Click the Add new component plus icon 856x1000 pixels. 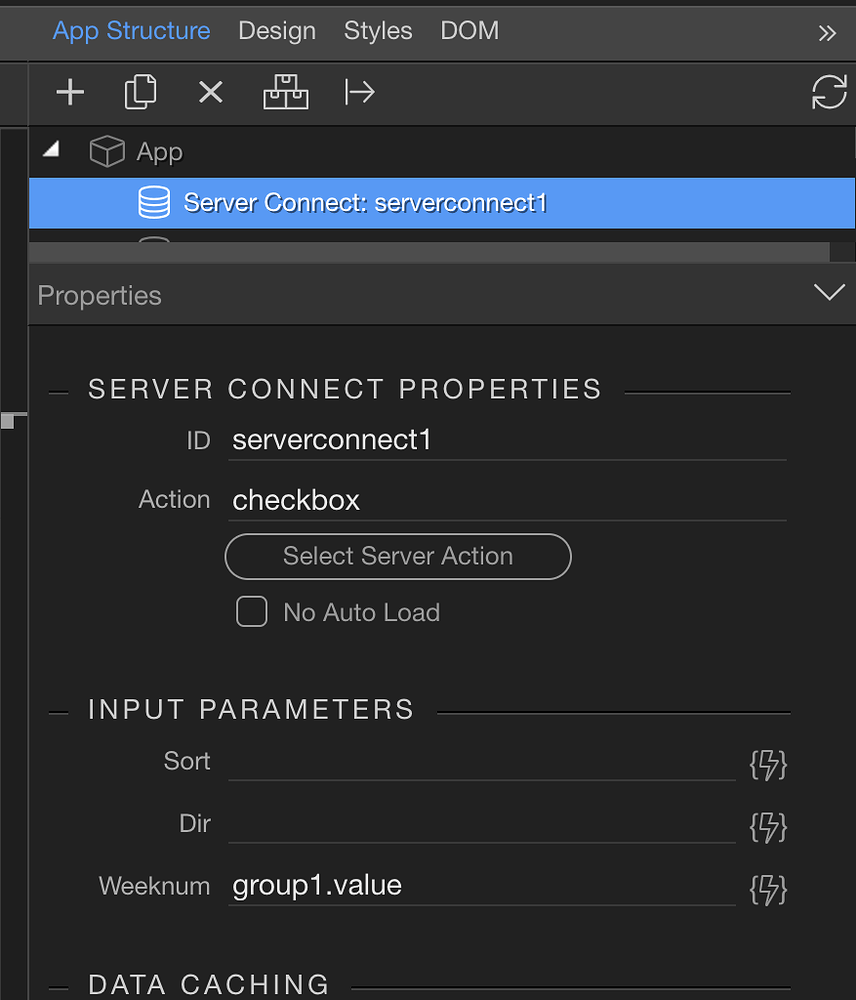[x=70, y=92]
